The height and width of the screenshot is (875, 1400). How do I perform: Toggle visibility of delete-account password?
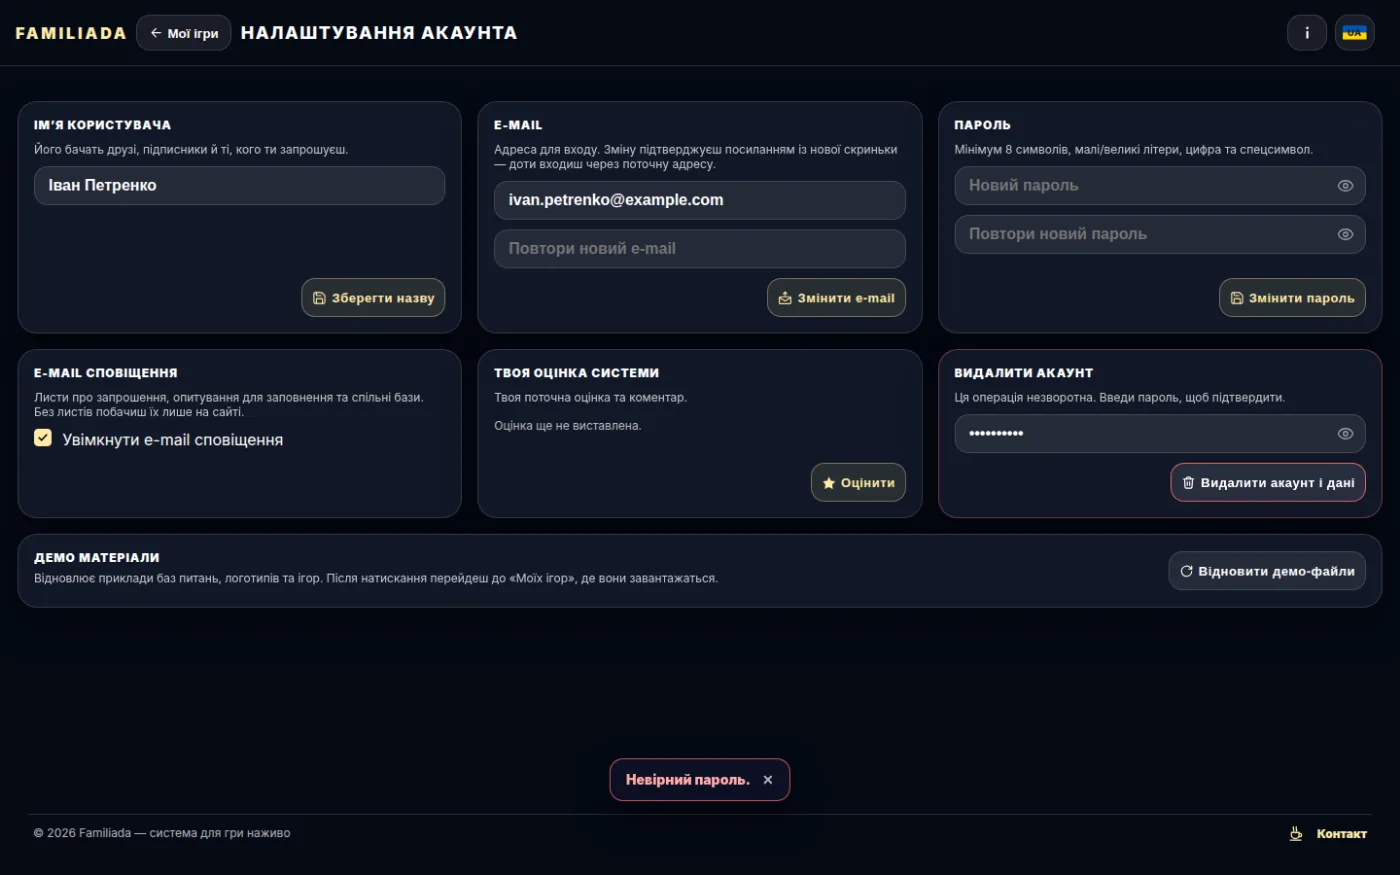tap(1345, 433)
